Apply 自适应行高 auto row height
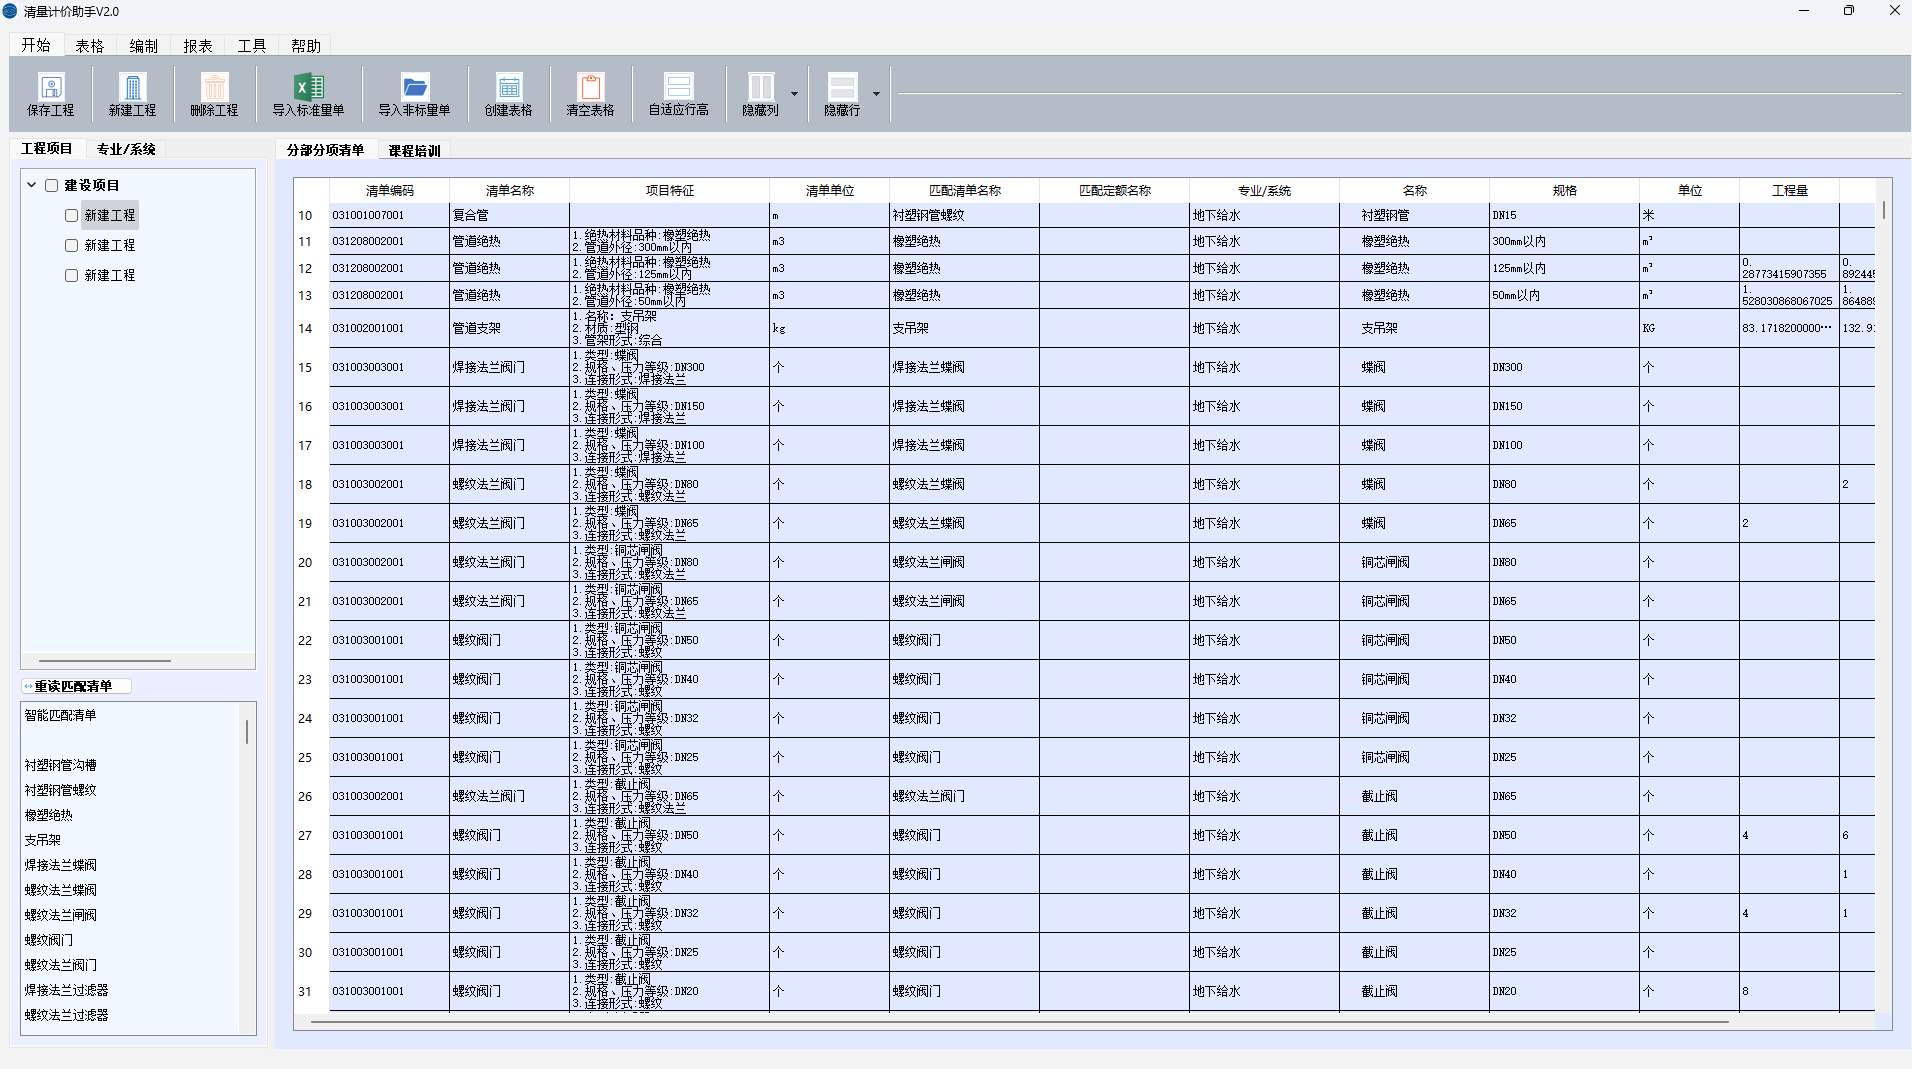Viewport: 1912px width, 1069px height. (x=677, y=93)
